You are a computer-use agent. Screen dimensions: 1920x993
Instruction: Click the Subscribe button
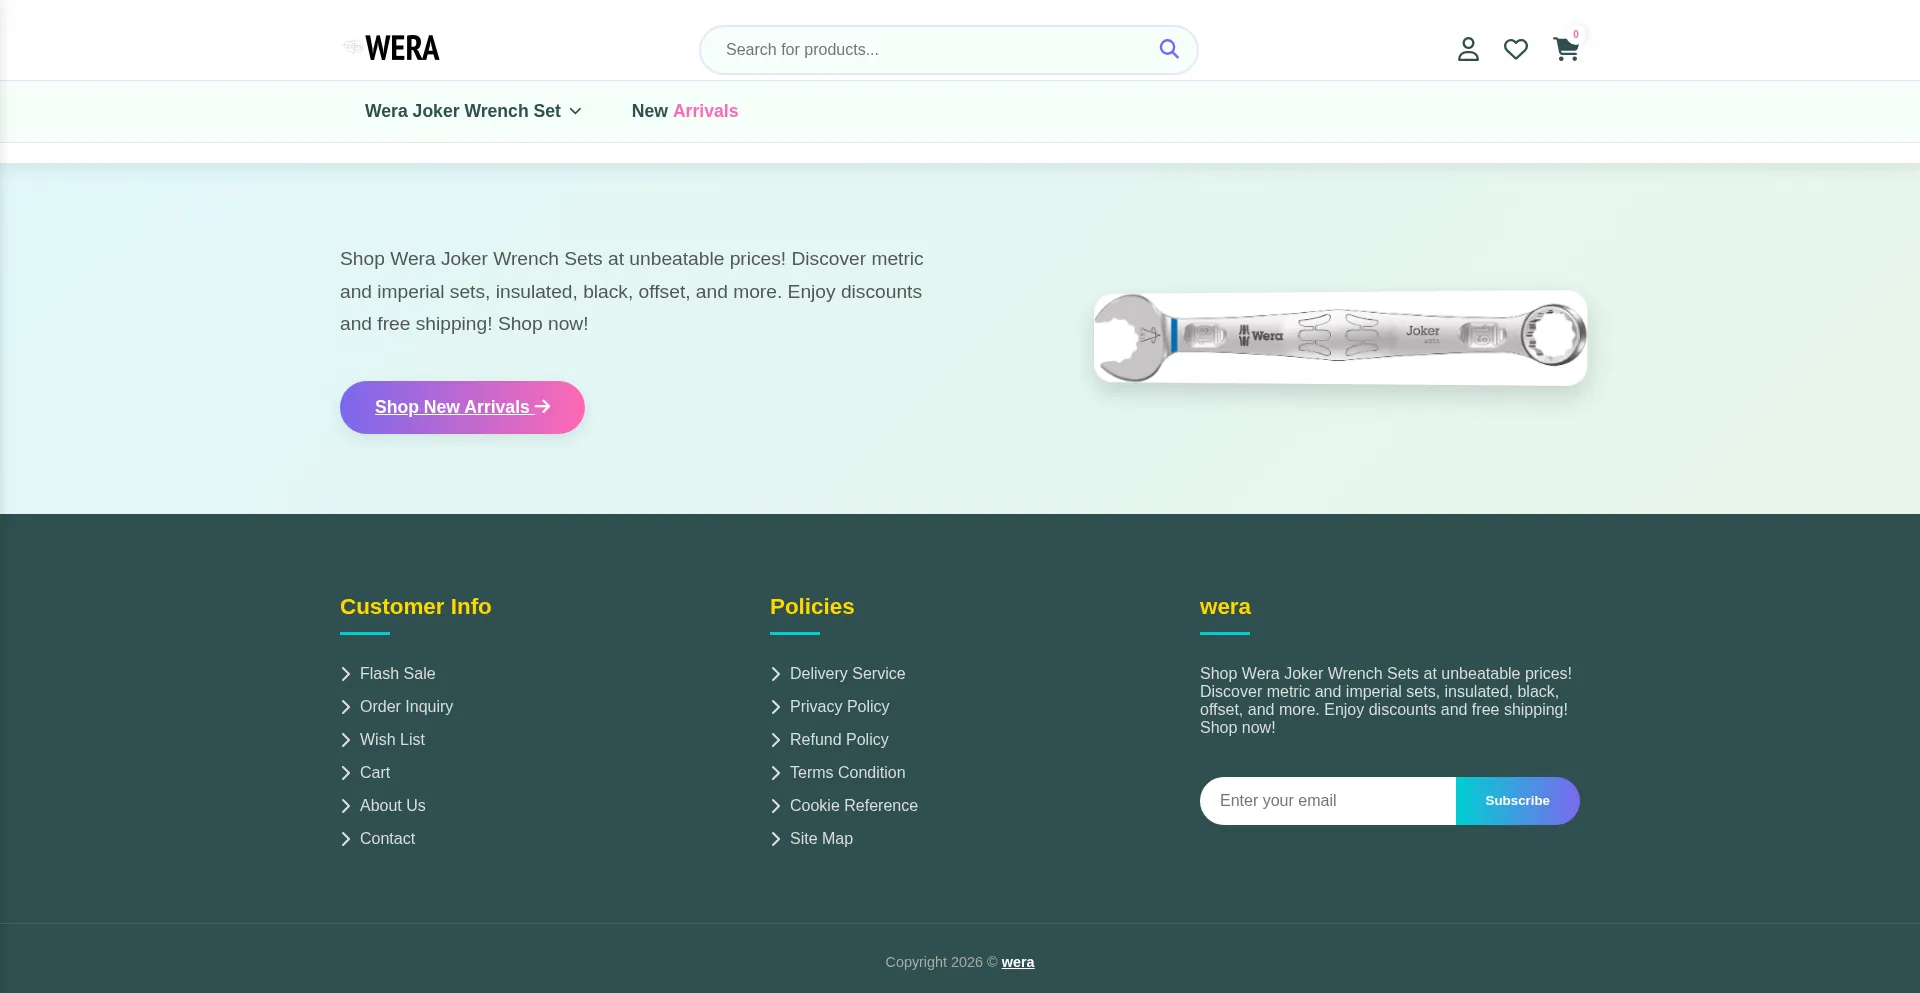1518,801
